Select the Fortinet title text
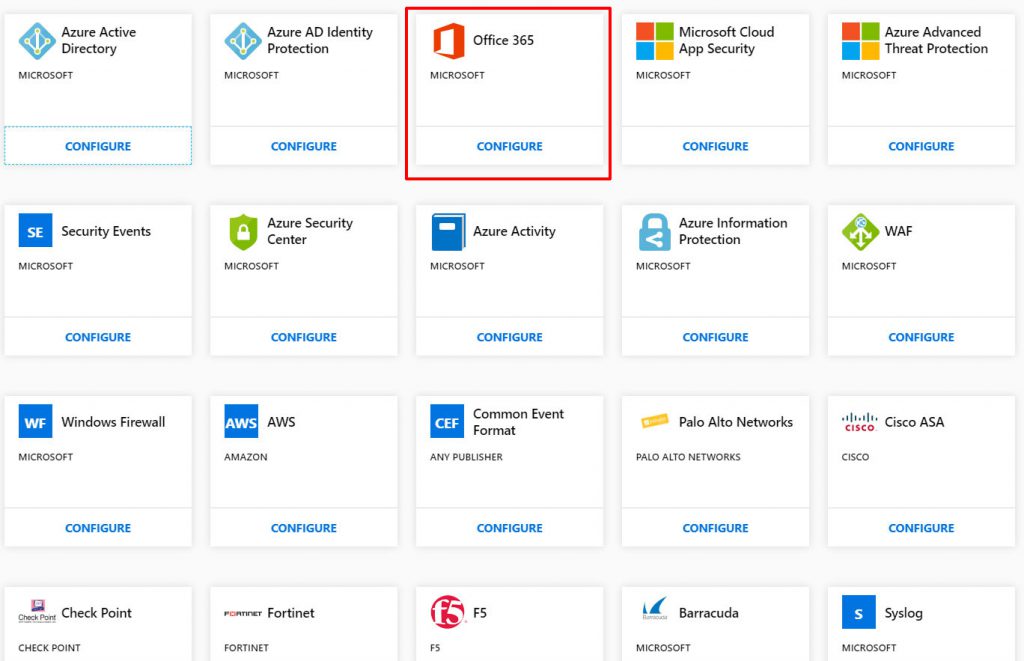 click(x=291, y=612)
